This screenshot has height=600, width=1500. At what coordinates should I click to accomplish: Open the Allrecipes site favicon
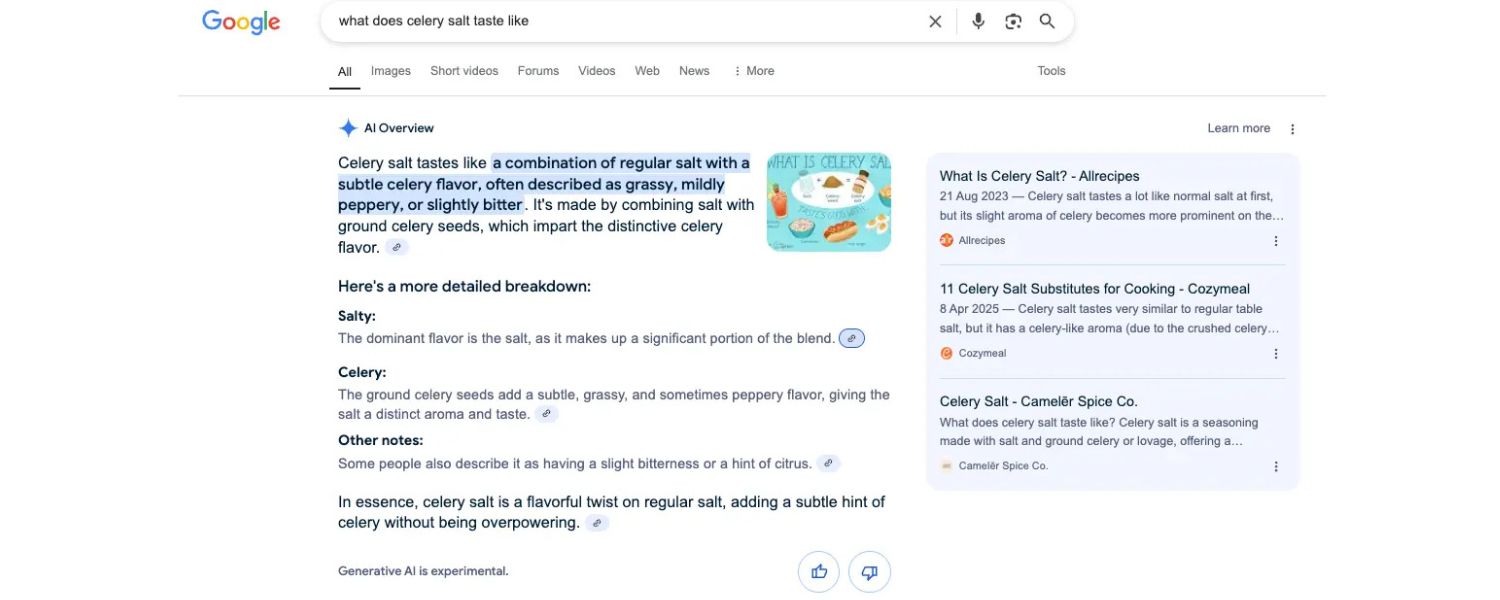click(x=946, y=240)
